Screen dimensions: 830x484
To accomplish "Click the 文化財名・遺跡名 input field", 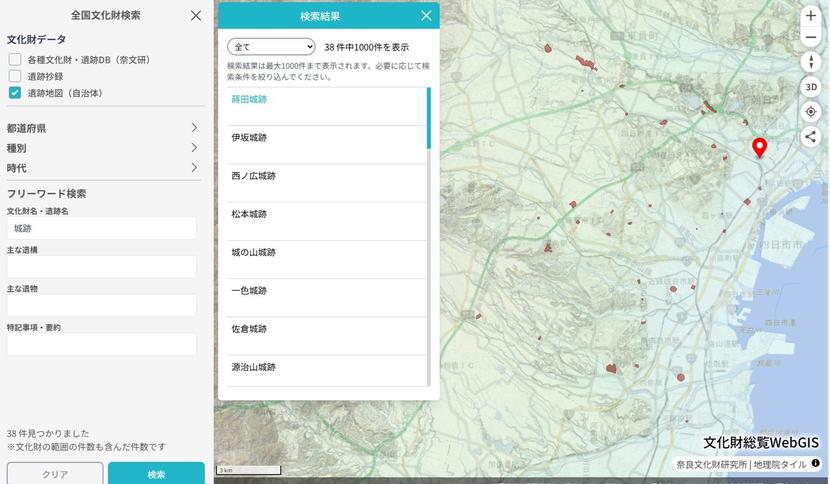I will (x=102, y=228).
